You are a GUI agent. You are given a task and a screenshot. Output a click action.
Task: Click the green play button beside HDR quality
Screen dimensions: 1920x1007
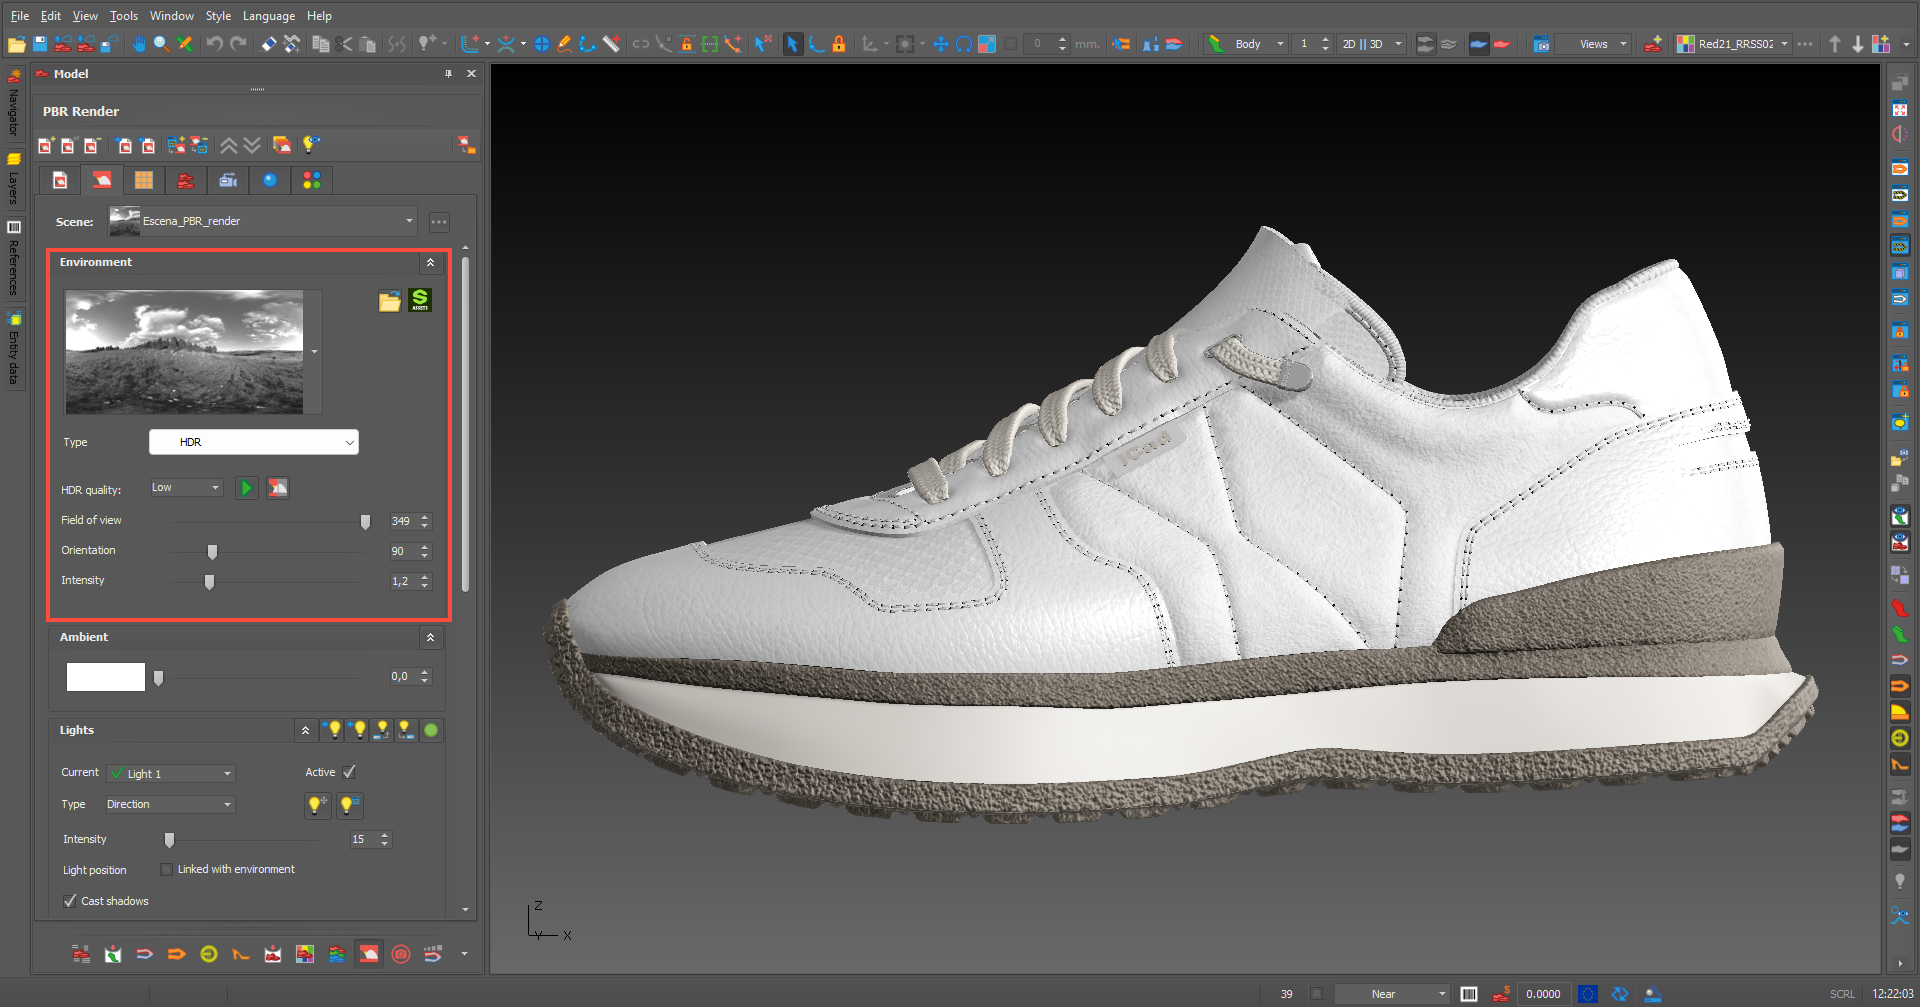coord(246,488)
